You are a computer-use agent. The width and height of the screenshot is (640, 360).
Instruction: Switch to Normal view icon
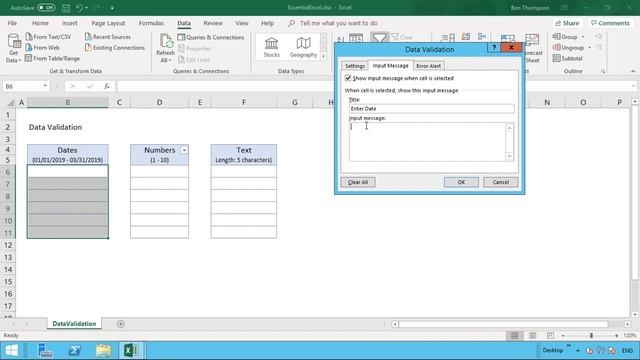pos(515,336)
